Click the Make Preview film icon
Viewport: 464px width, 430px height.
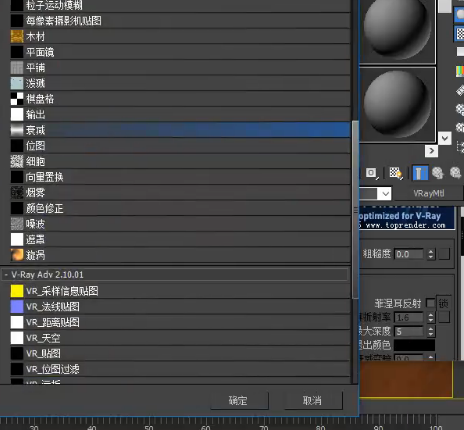(x=460, y=90)
